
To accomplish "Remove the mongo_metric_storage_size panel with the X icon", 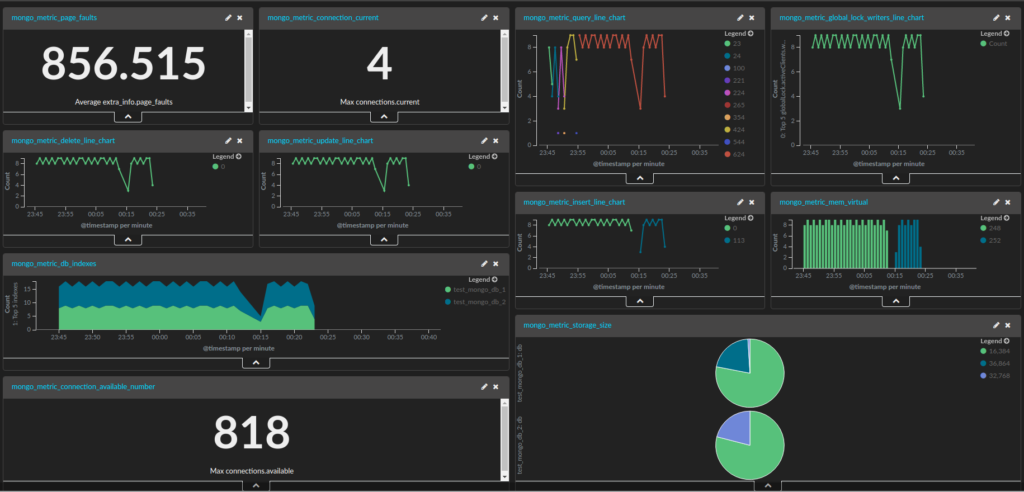I will [1008, 325].
